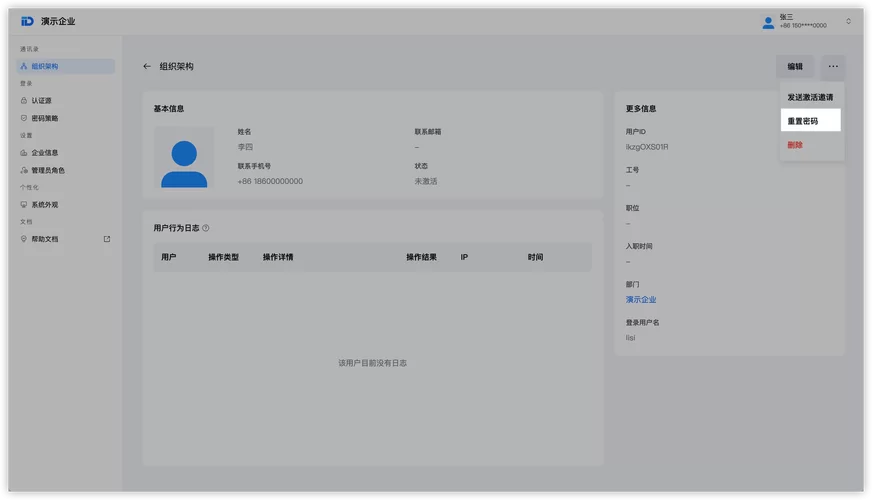
Task: Go back using the arrow beside 组织架构
Action: [x=147, y=66]
